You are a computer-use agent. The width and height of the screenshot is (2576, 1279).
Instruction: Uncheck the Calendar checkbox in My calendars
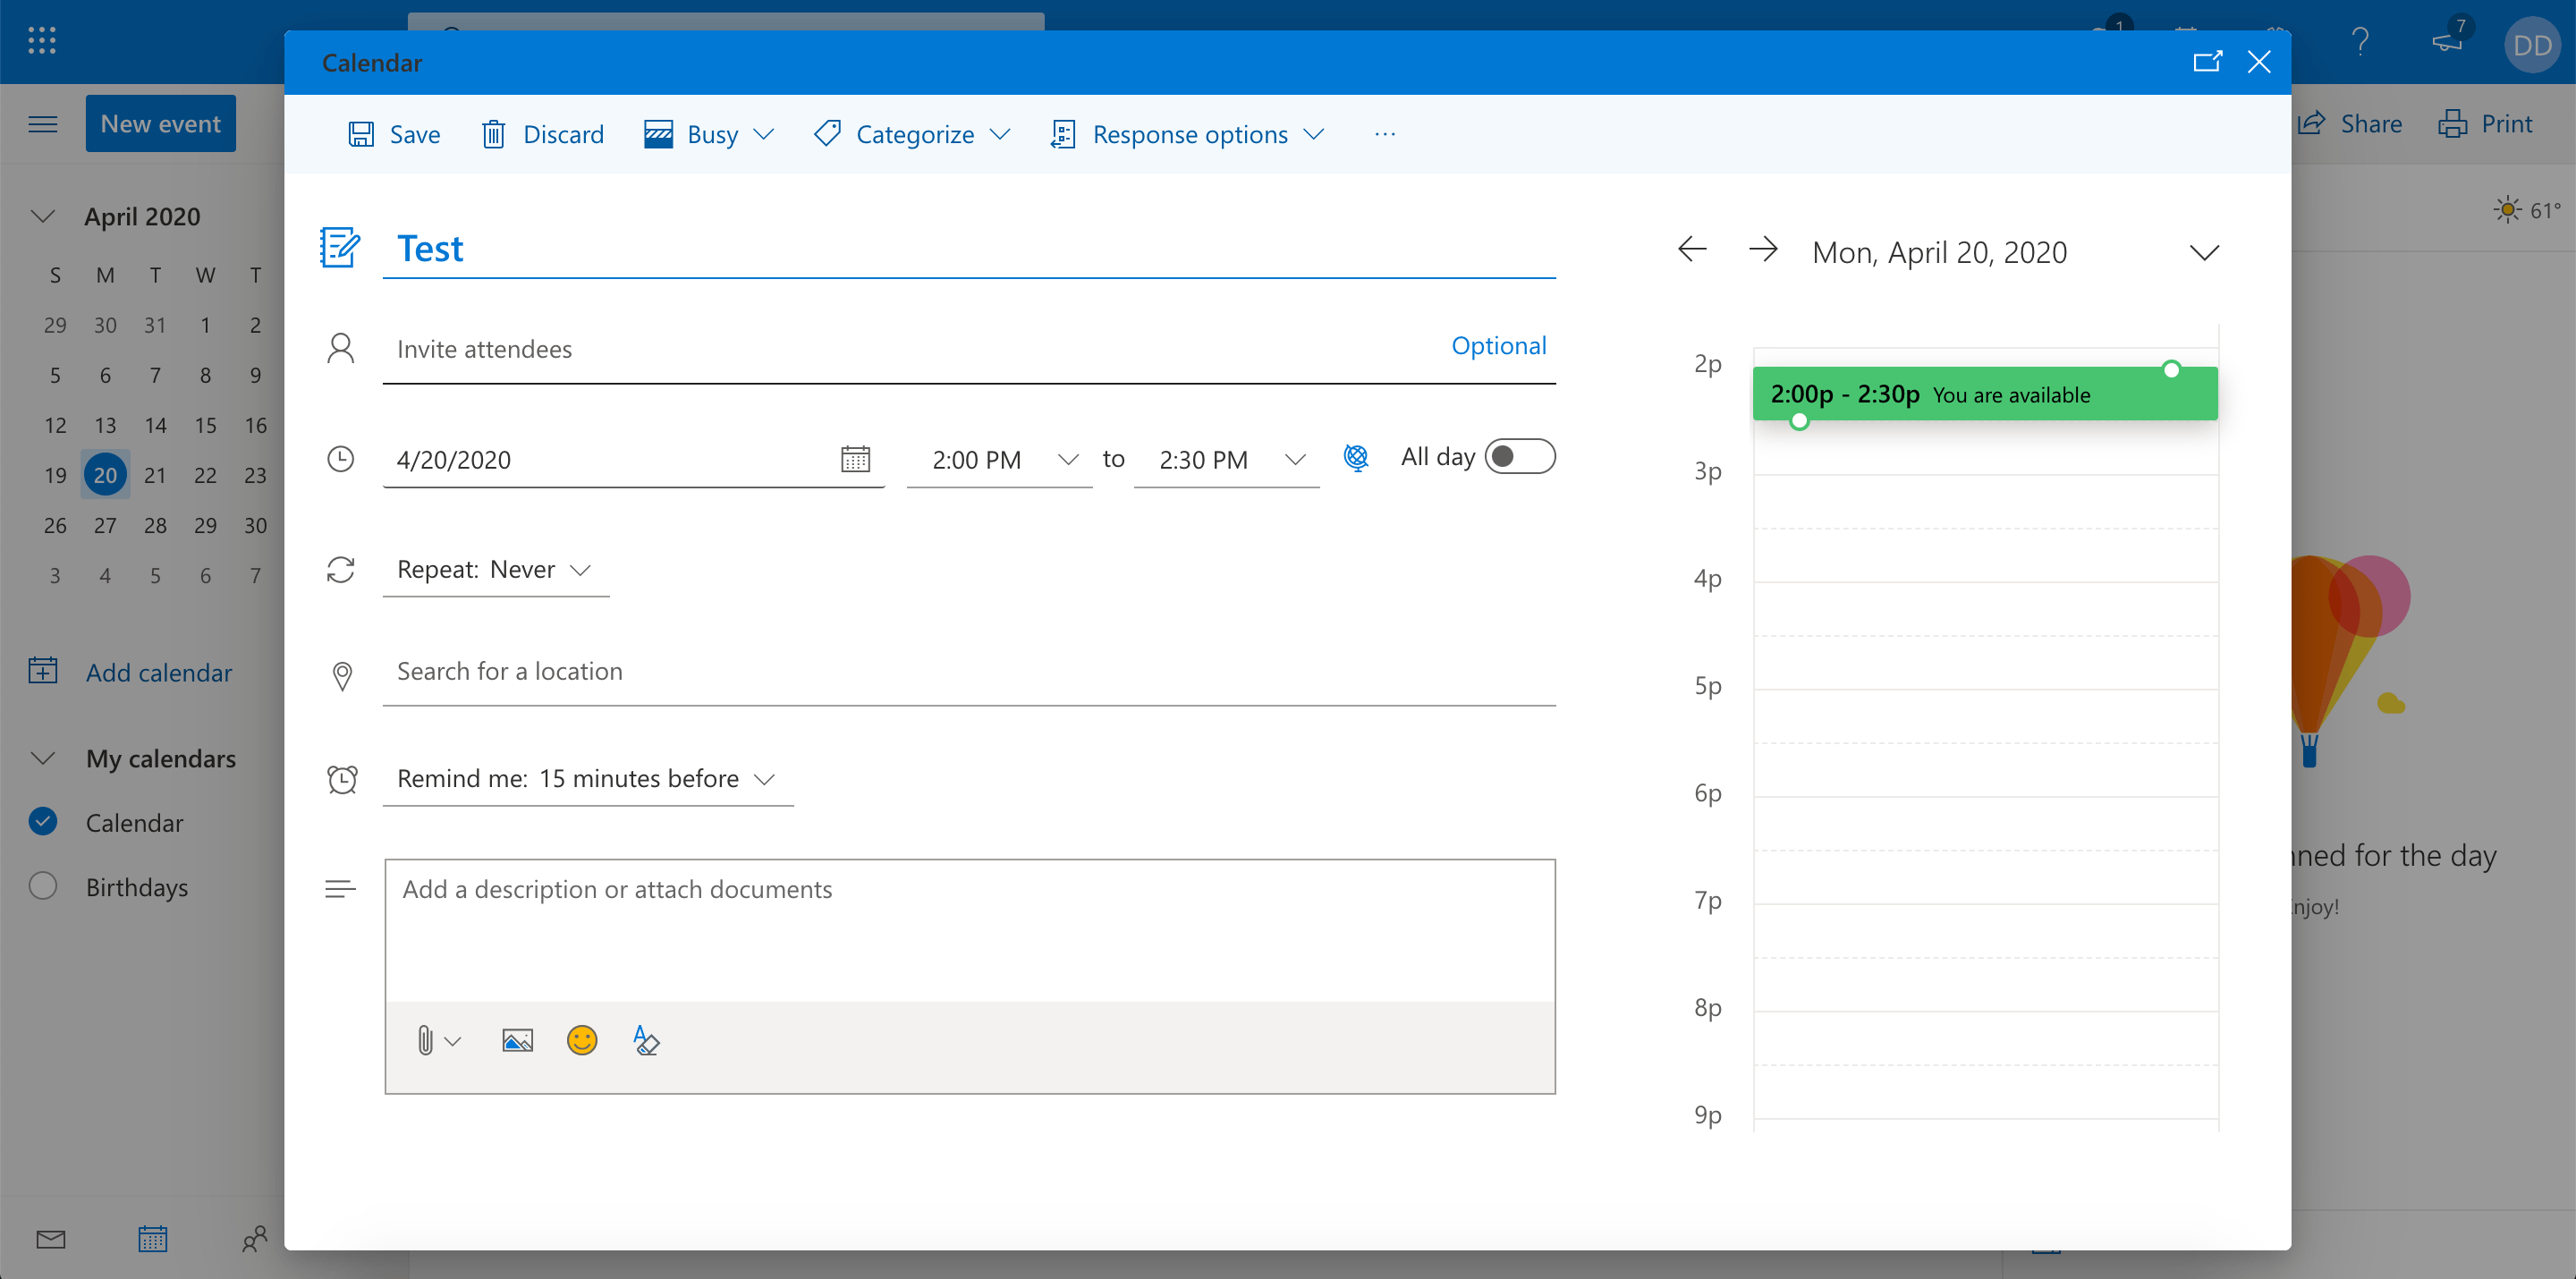(x=43, y=822)
